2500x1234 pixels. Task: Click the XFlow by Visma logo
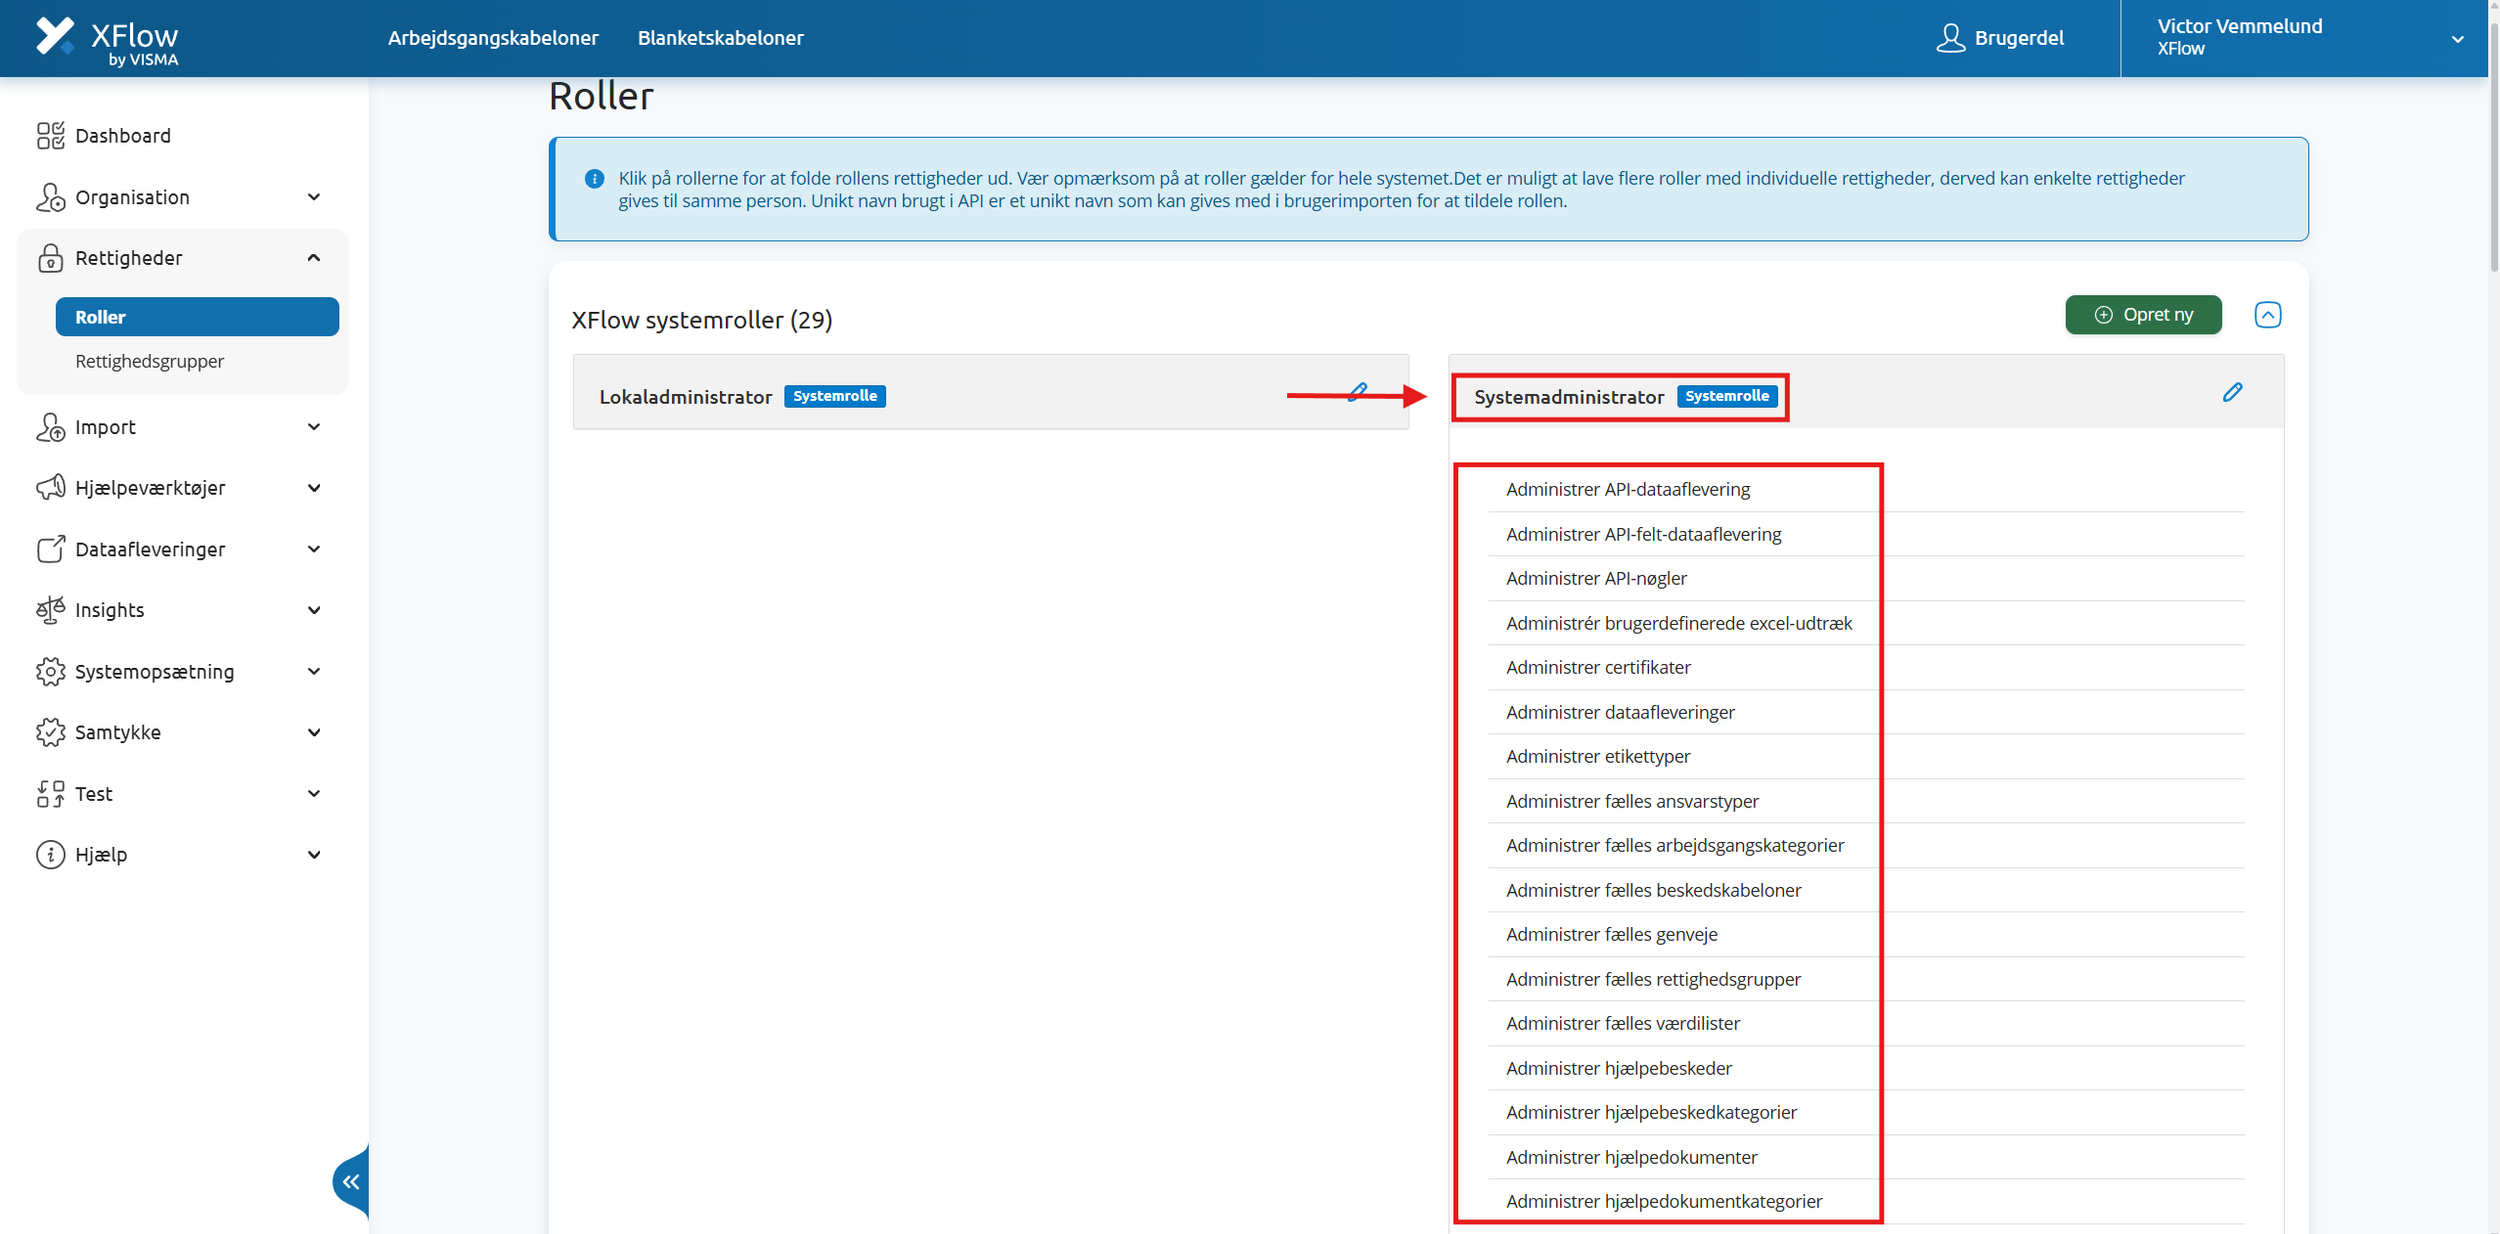click(107, 40)
